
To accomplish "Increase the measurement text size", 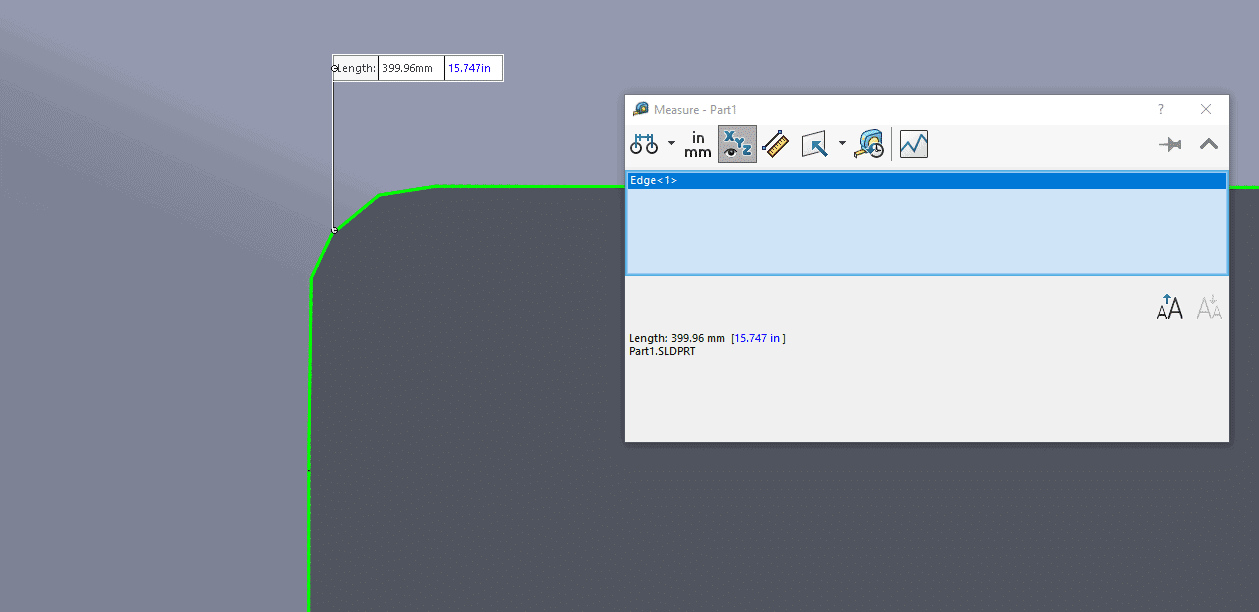I will click(1168, 306).
